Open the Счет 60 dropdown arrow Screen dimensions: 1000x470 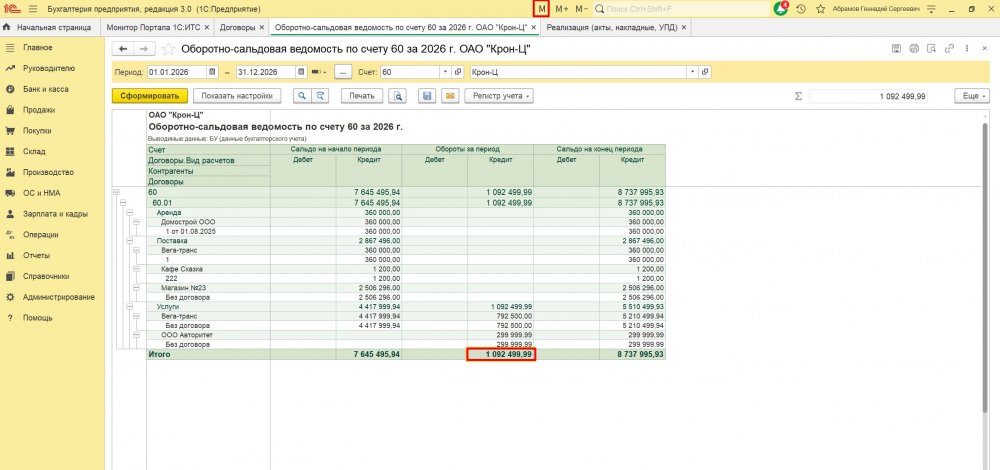point(445,72)
